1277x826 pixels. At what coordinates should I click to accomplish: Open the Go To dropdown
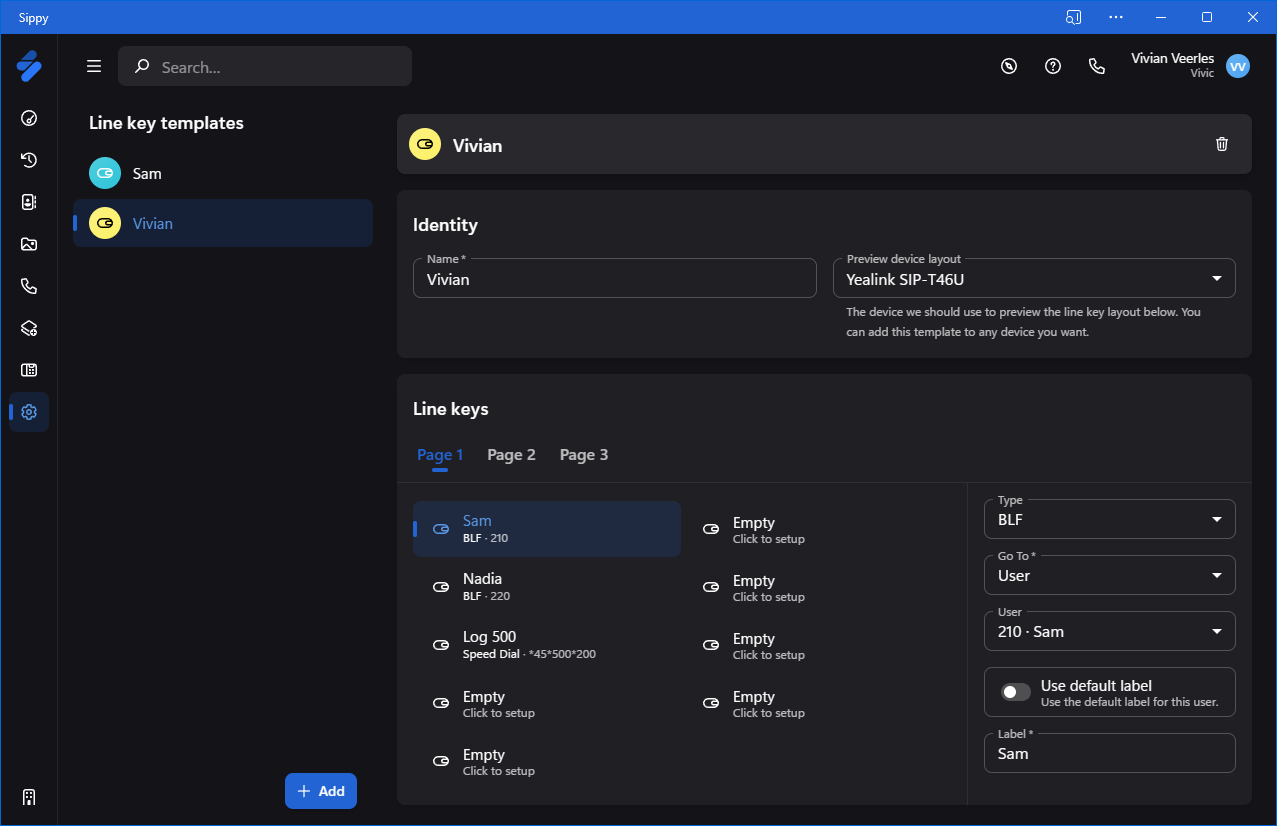click(1109, 576)
